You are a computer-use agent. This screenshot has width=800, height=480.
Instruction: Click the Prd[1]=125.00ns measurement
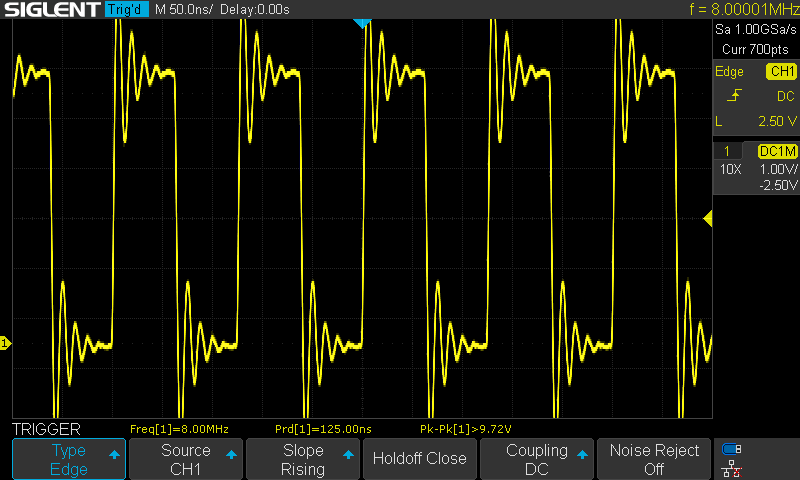pyautogui.click(x=323, y=429)
